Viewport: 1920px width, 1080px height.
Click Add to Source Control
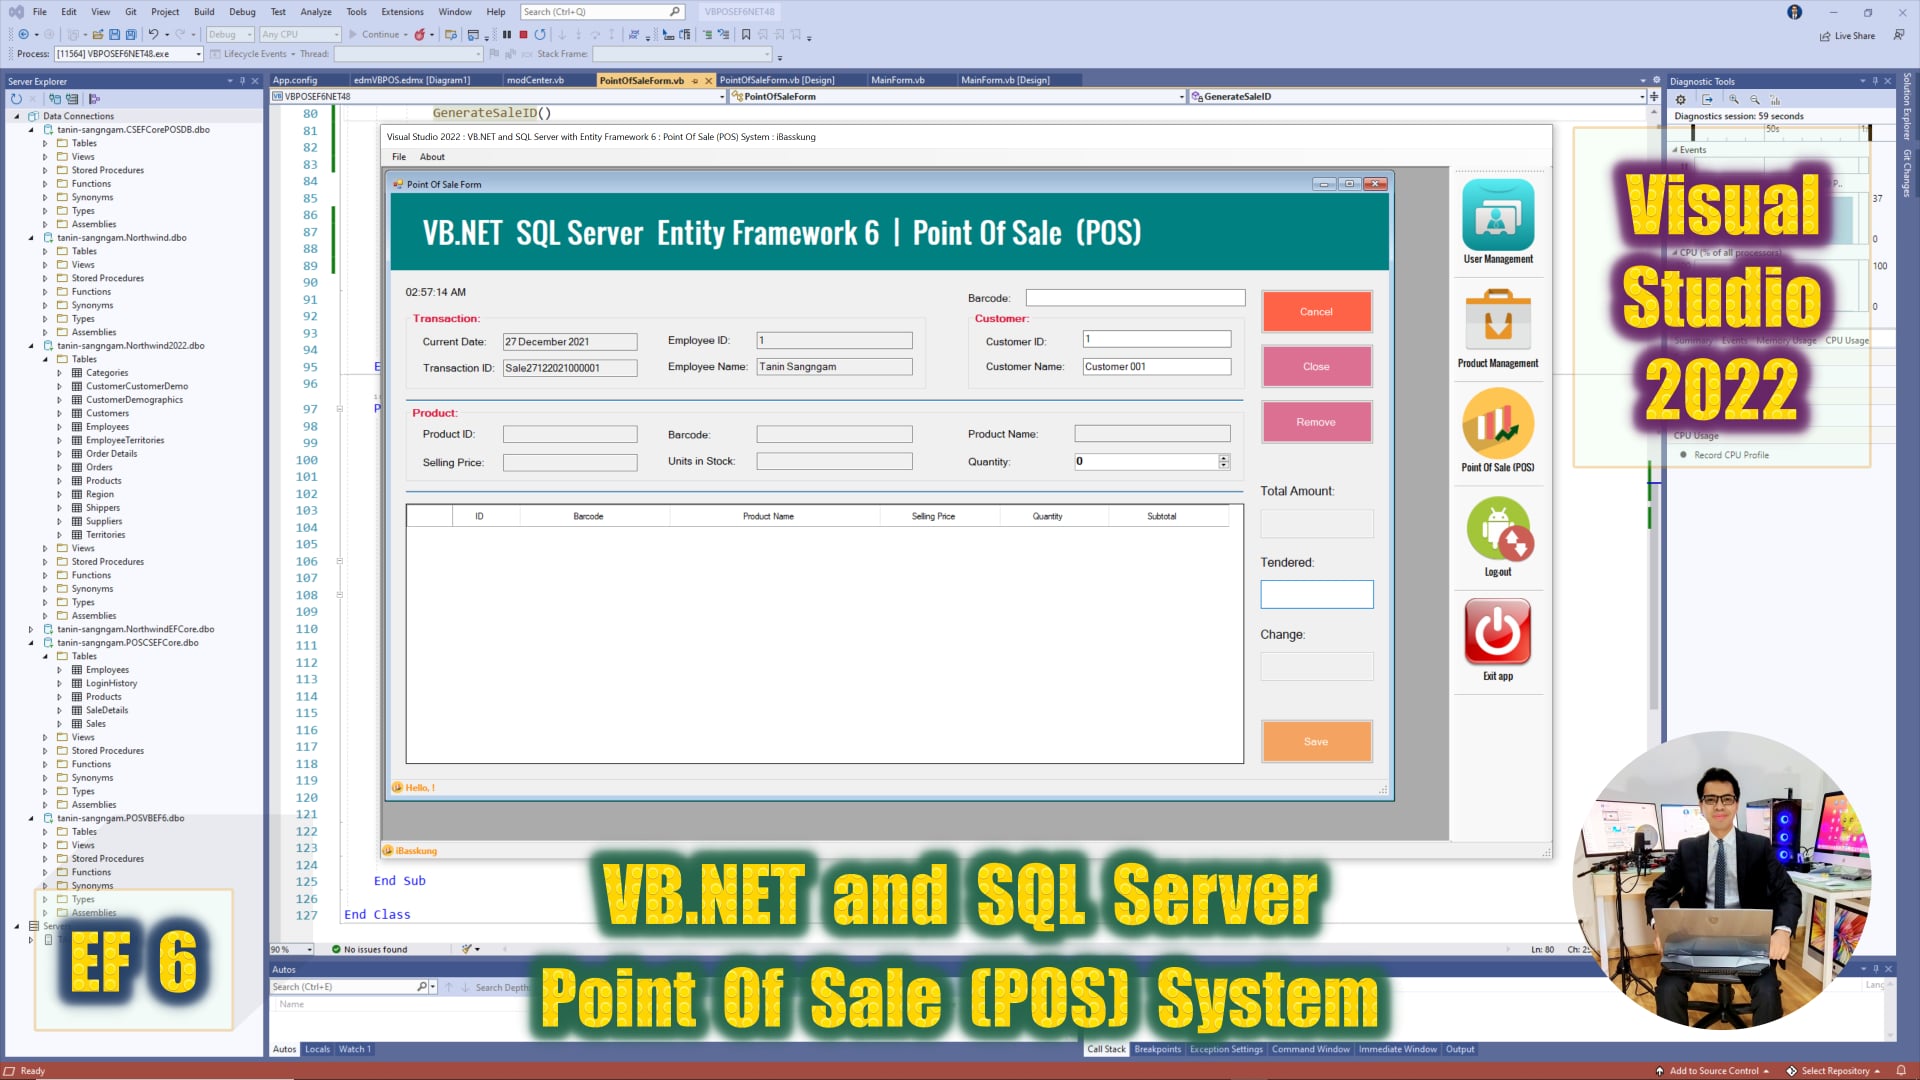click(x=1712, y=1071)
